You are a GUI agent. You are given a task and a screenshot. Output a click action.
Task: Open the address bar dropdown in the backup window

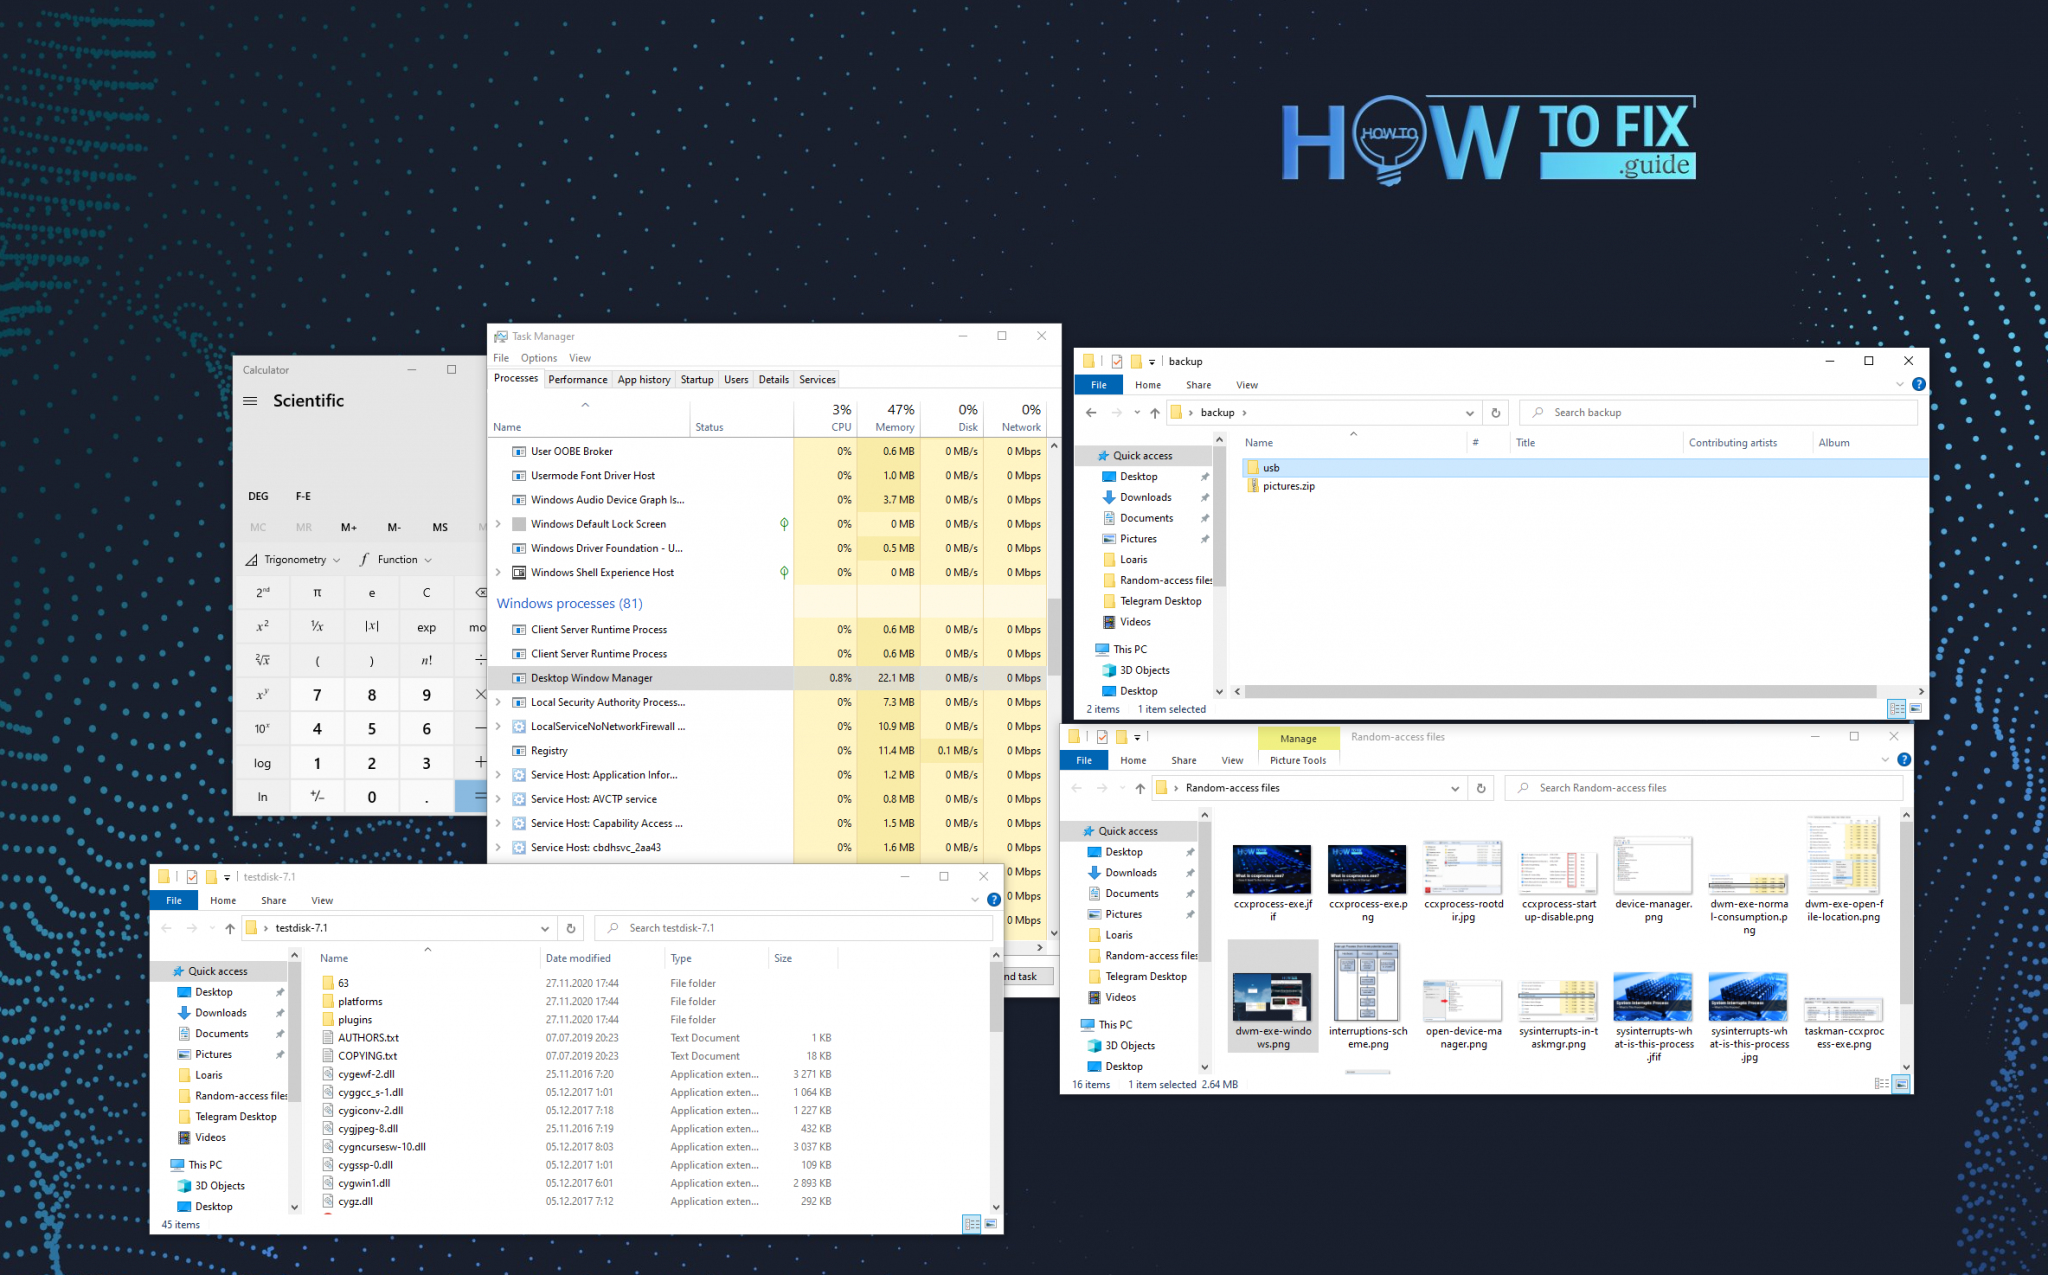[1469, 412]
